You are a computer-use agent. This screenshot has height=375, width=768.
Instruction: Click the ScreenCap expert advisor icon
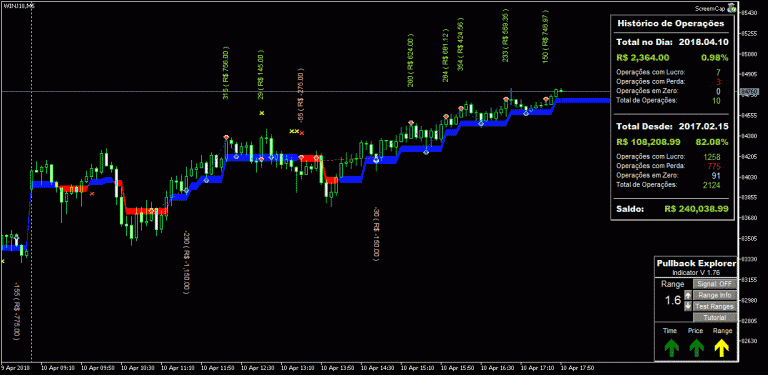point(732,8)
